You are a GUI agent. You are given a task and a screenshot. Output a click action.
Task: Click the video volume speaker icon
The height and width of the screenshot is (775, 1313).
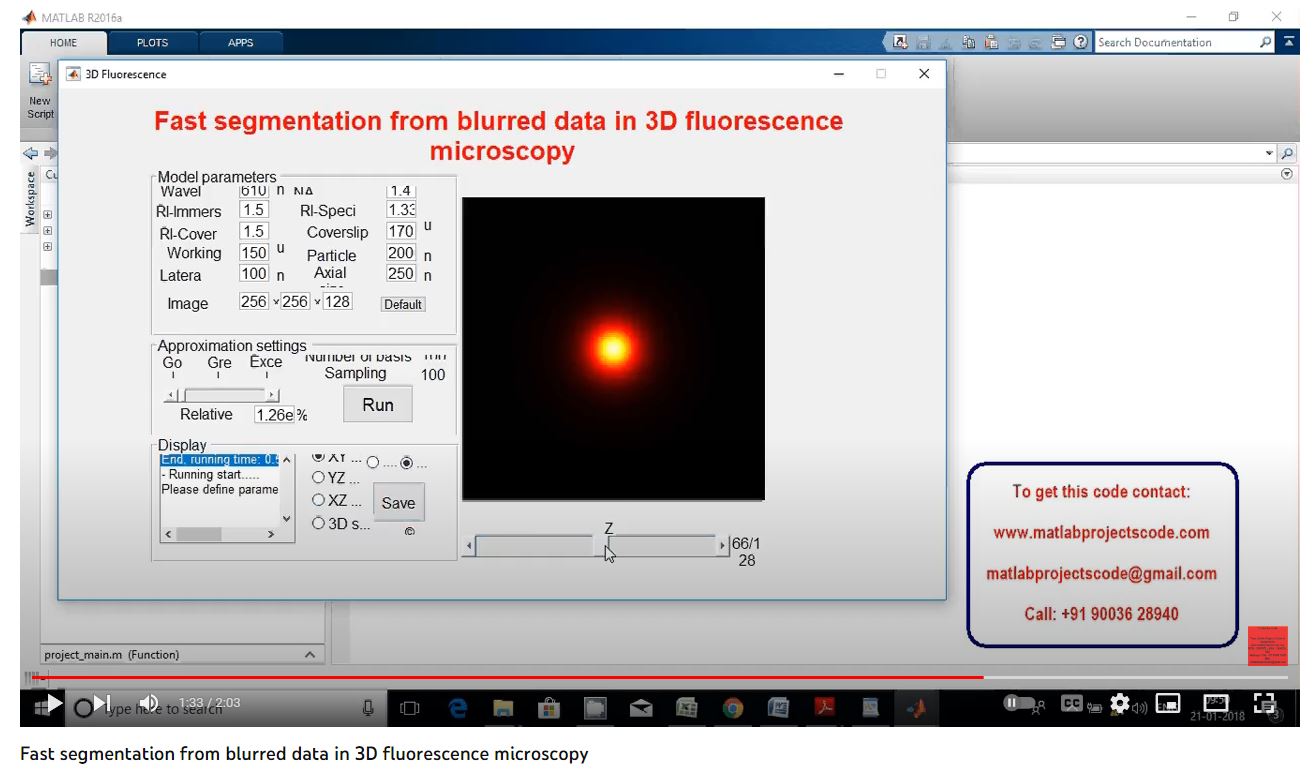[x=148, y=704]
